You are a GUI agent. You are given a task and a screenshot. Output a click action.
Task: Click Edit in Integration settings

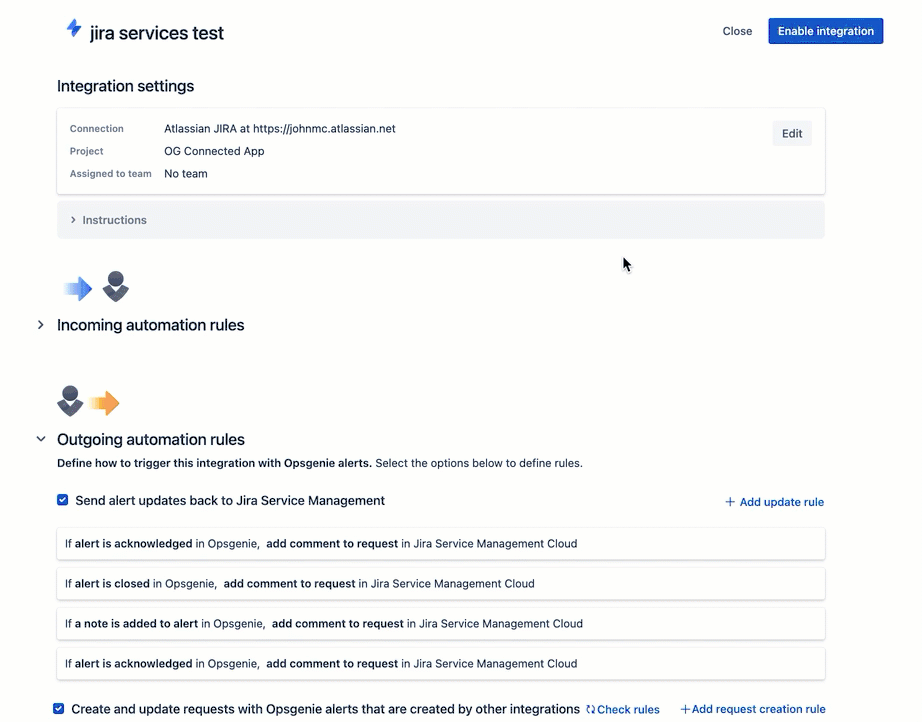click(x=792, y=133)
